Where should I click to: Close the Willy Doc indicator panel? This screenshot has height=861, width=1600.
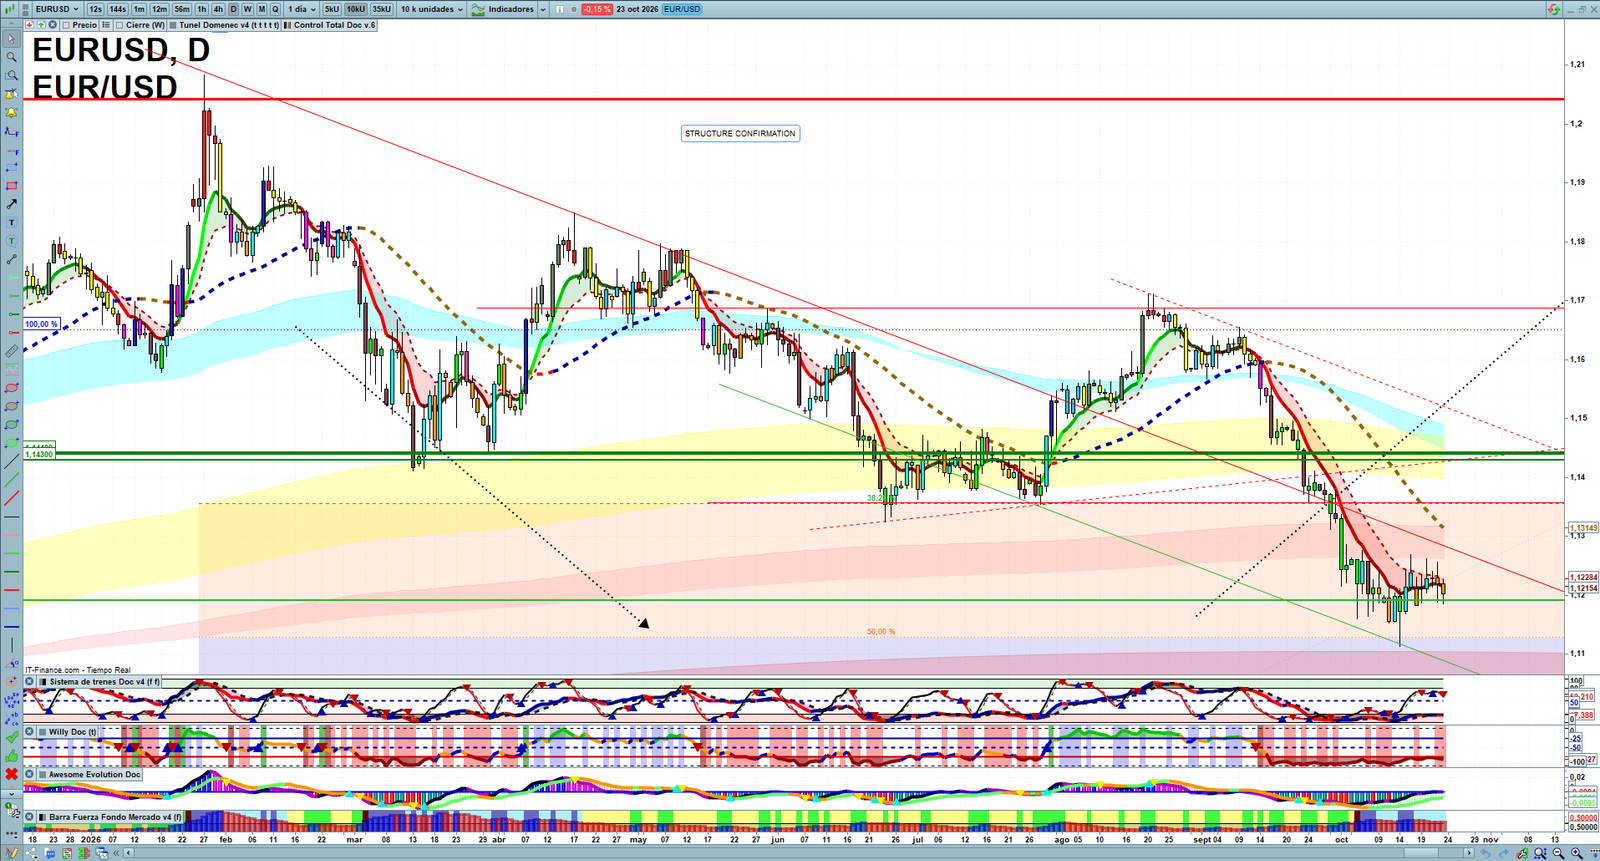tap(29, 732)
